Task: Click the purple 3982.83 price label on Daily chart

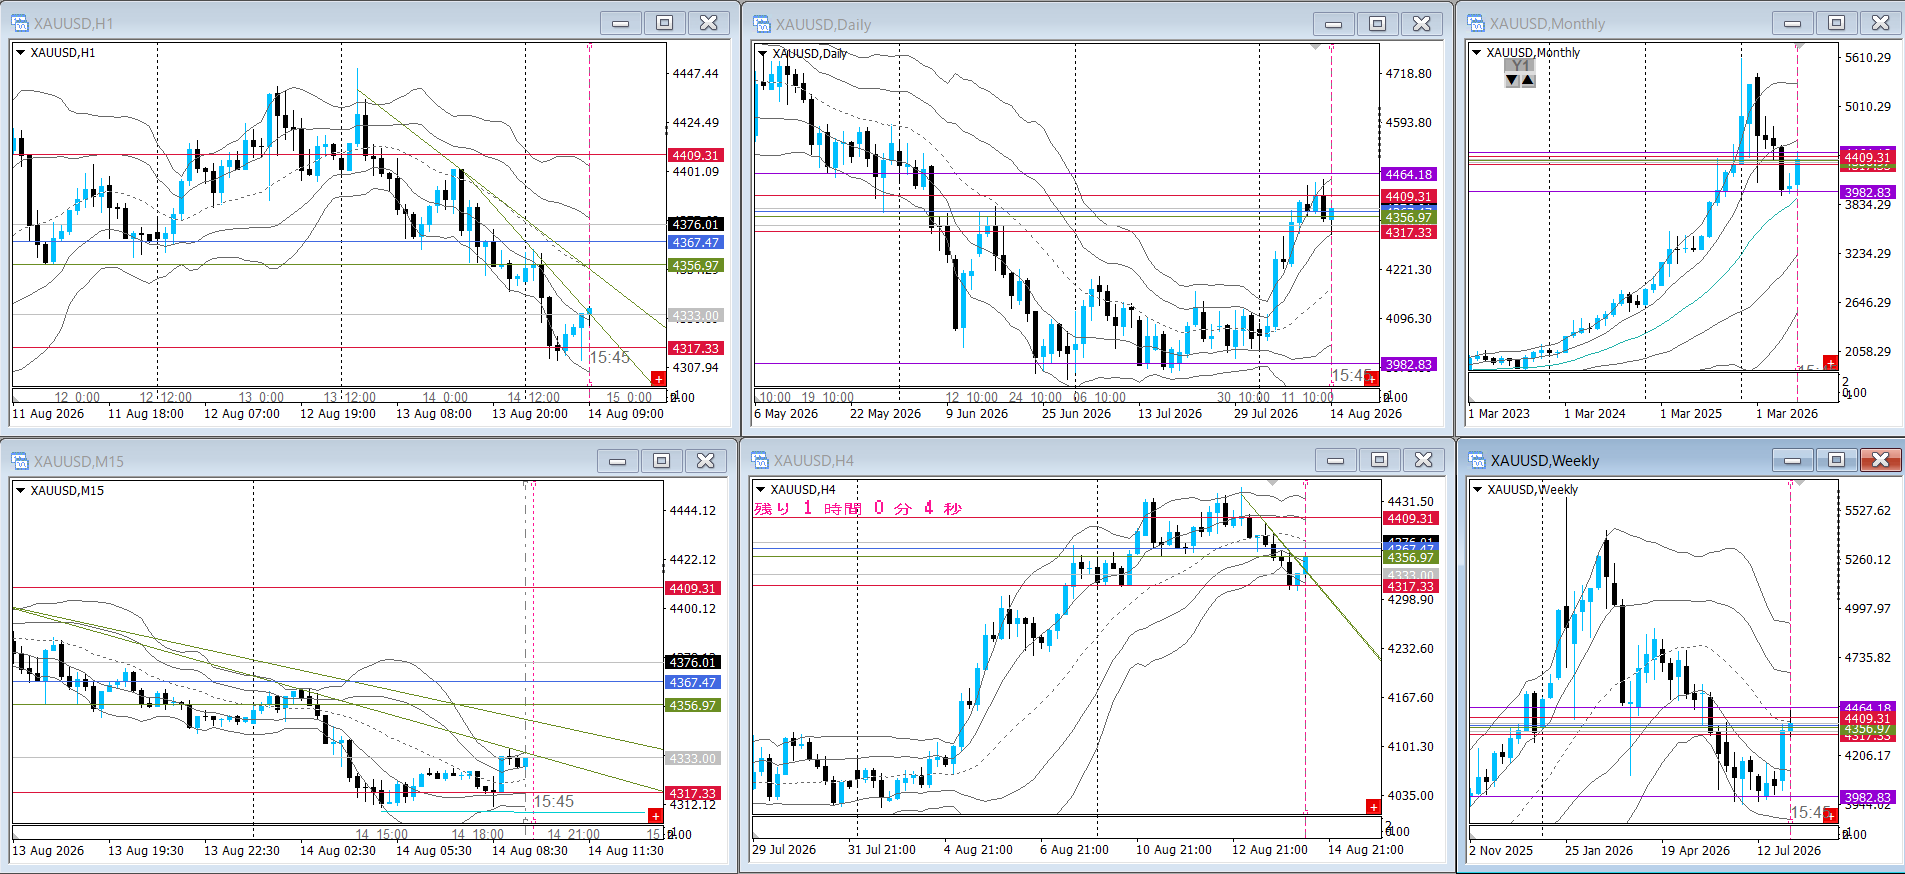Action: pos(1409,365)
